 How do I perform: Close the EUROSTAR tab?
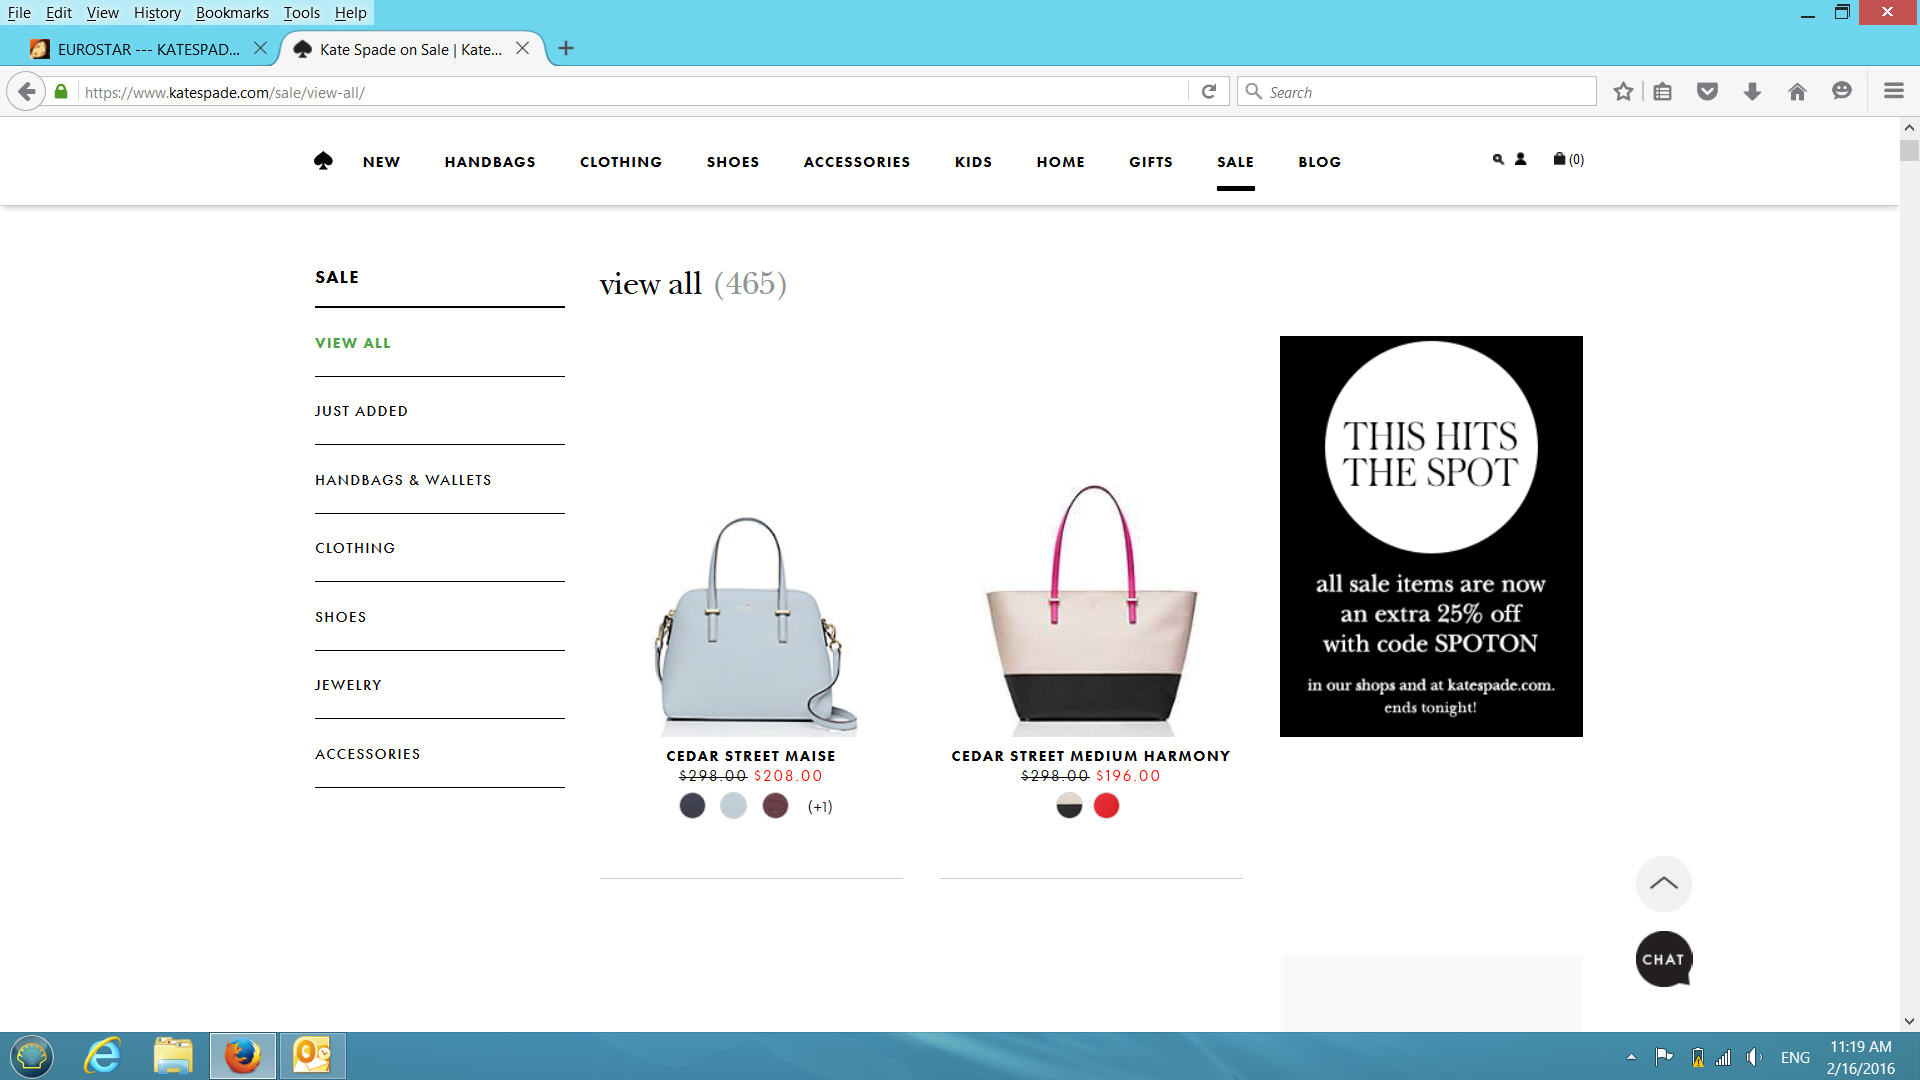pyautogui.click(x=260, y=48)
